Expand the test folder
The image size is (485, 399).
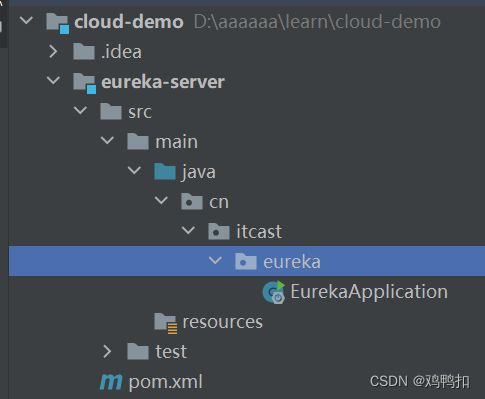(107, 351)
